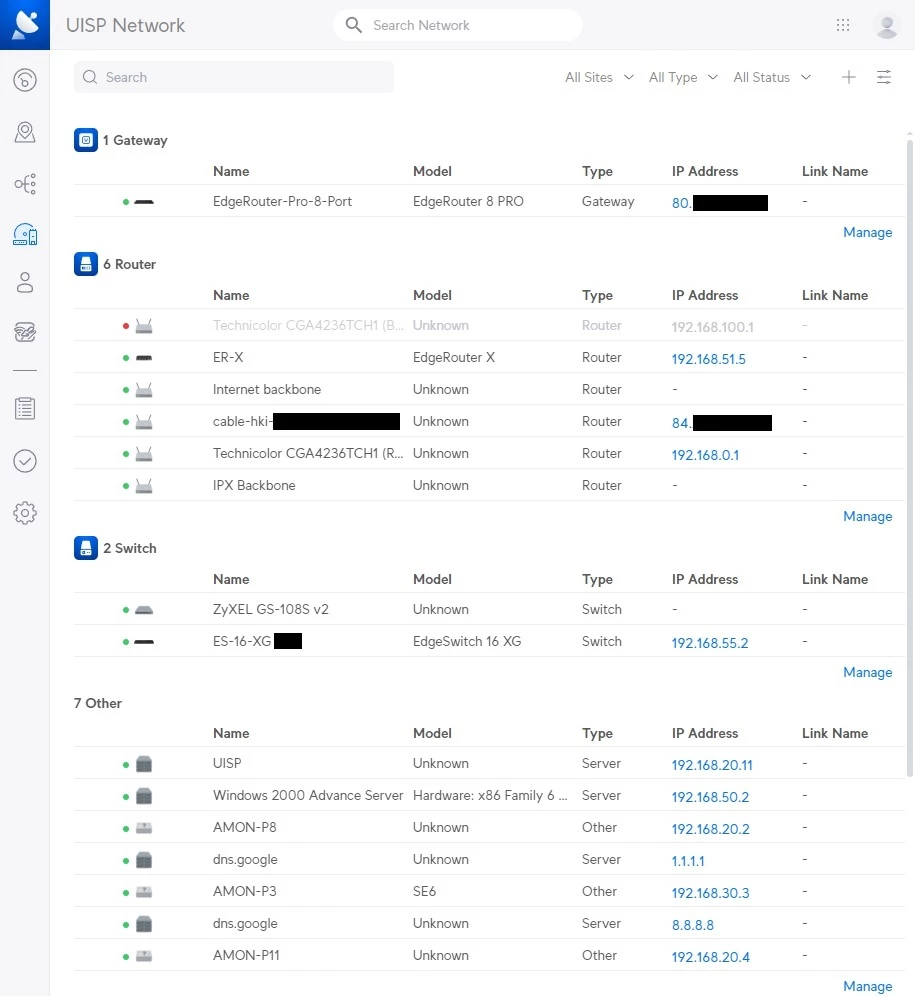Image resolution: width=915 pixels, height=996 pixels.
Task: Open the settings gear sidebar icon
Action: point(25,513)
